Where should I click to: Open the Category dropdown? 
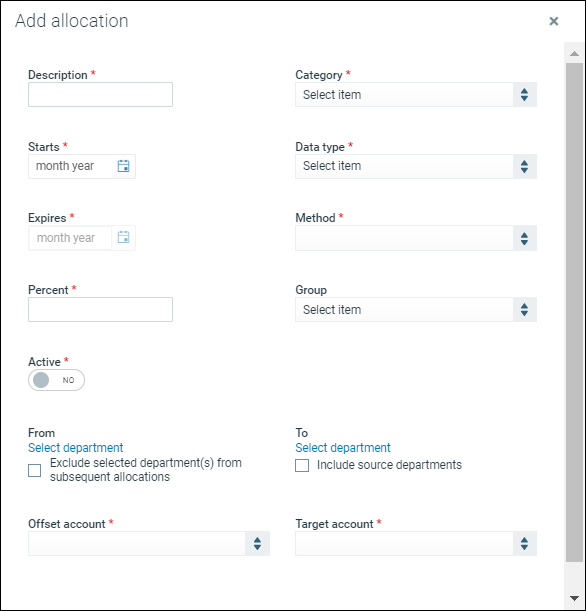(416, 95)
